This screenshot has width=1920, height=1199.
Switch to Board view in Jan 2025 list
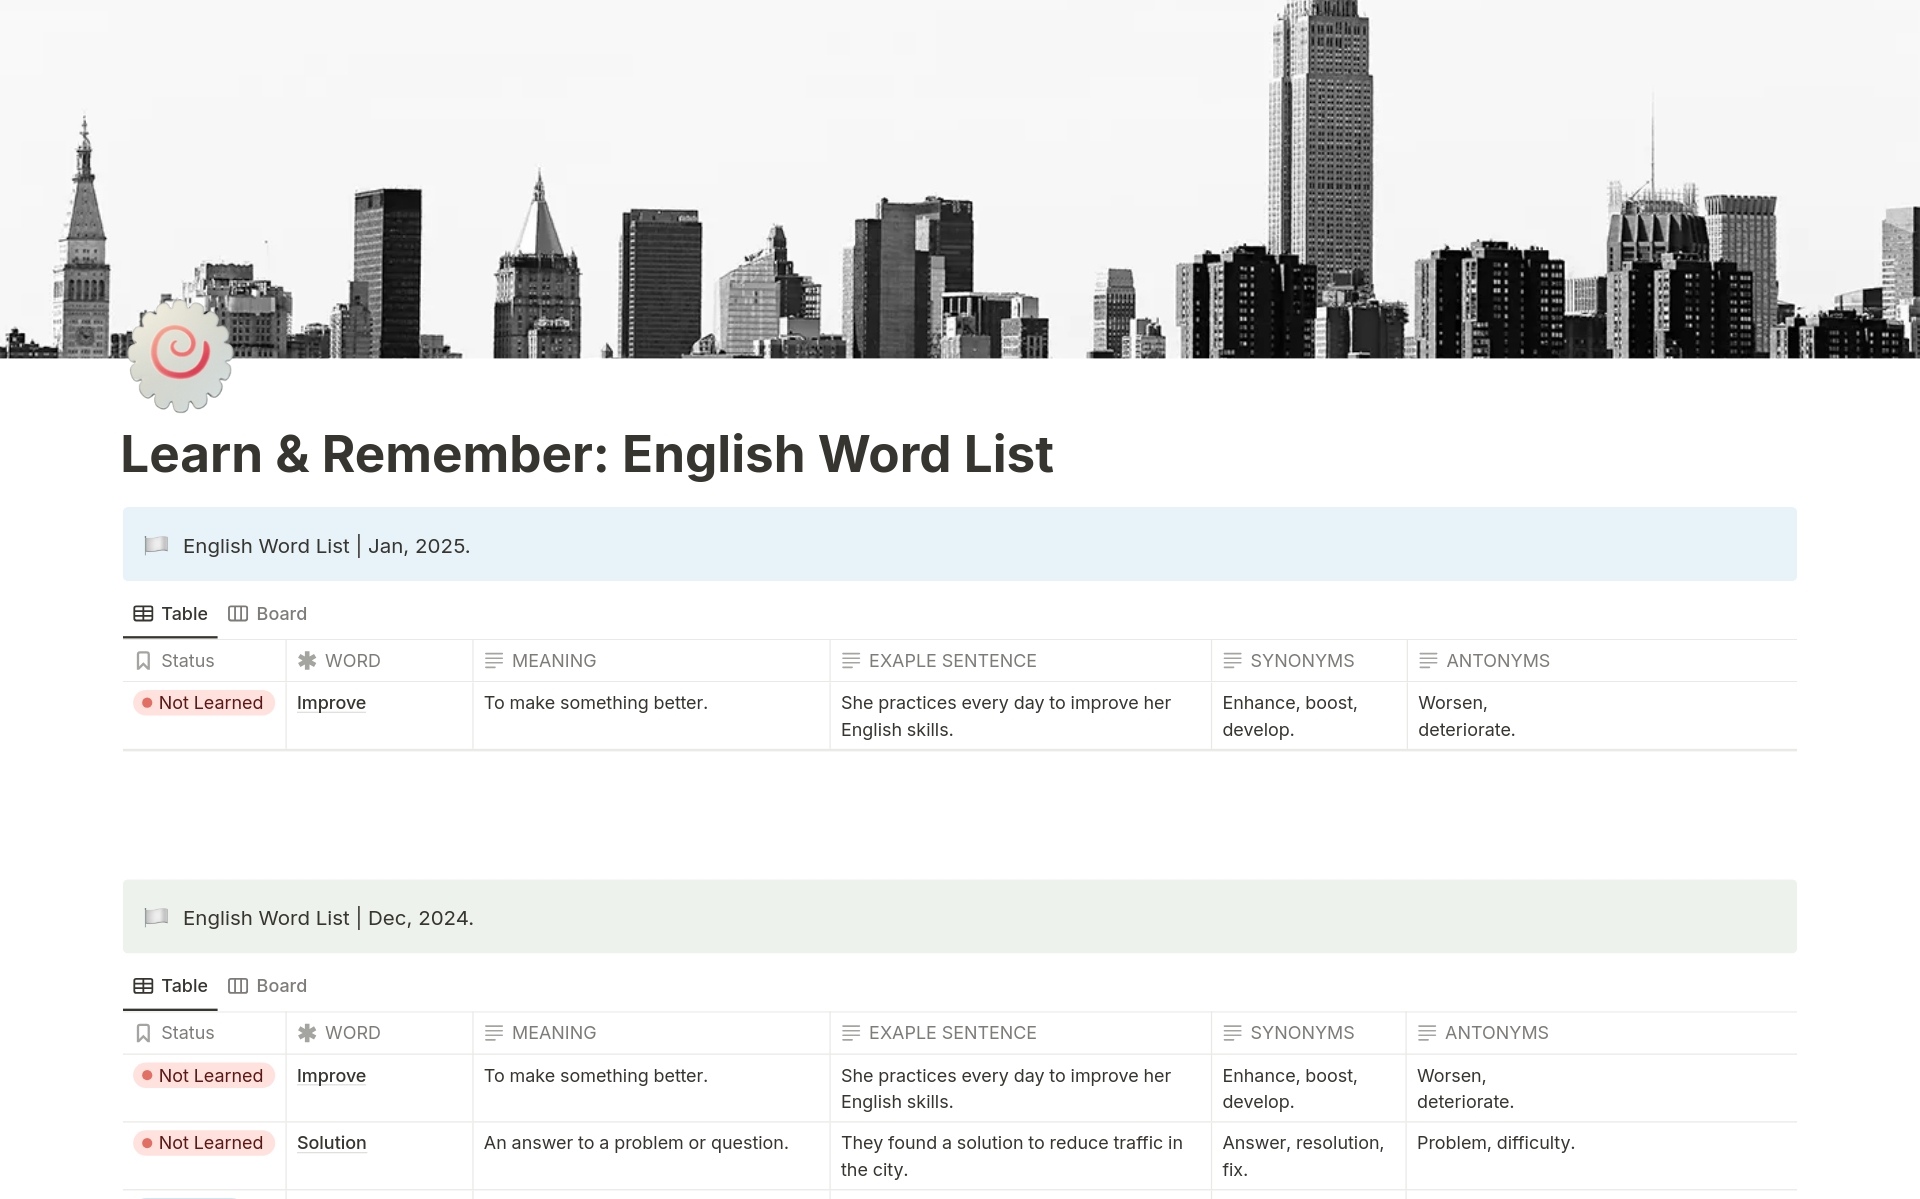[267, 613]
